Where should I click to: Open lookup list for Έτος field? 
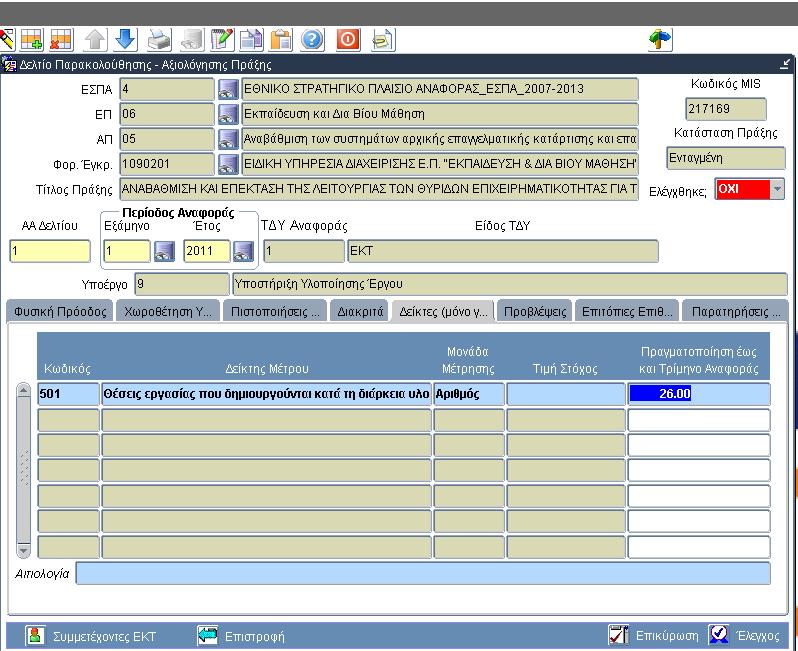[x=243, y=251]
